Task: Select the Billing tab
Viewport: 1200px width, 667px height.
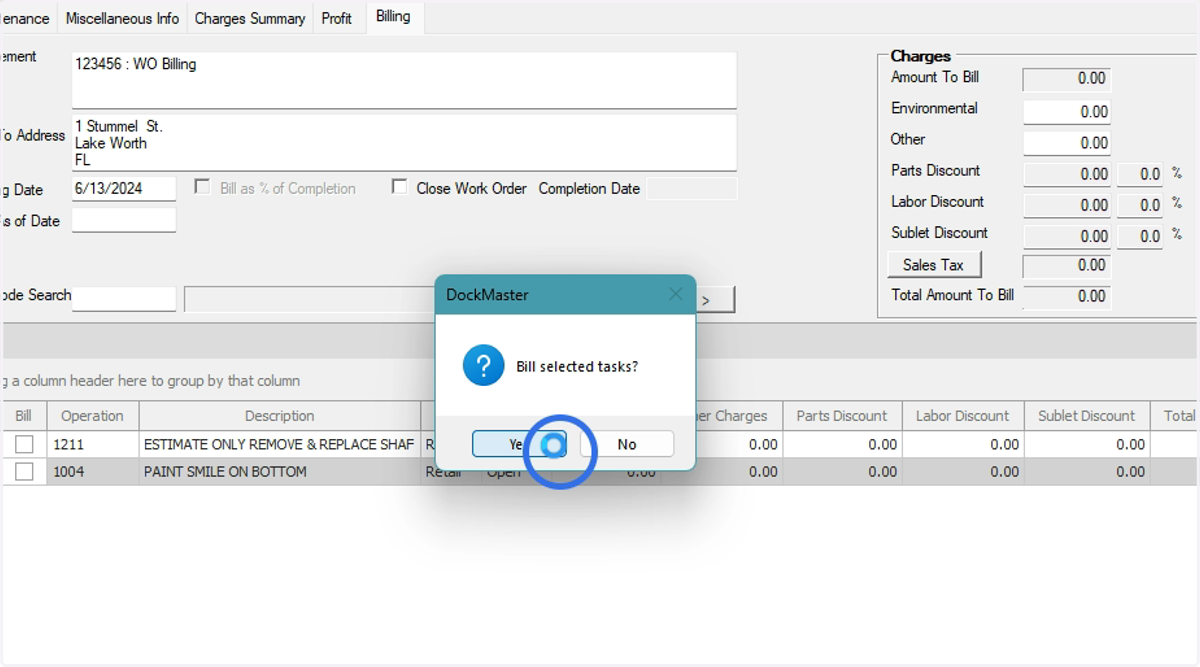Action: coord(393,16)
